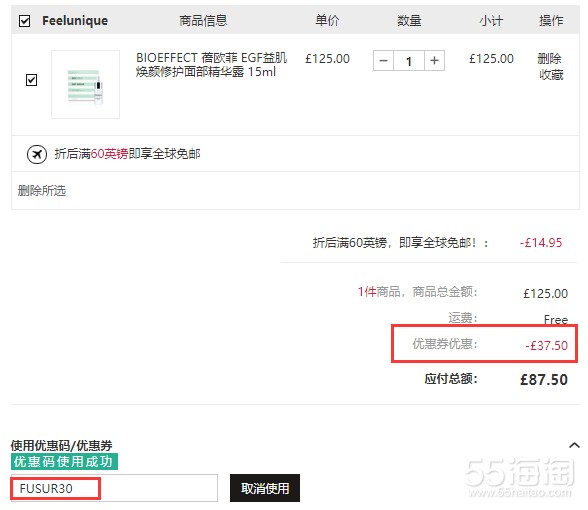Click 收藏 to save the item

point(551,75)
